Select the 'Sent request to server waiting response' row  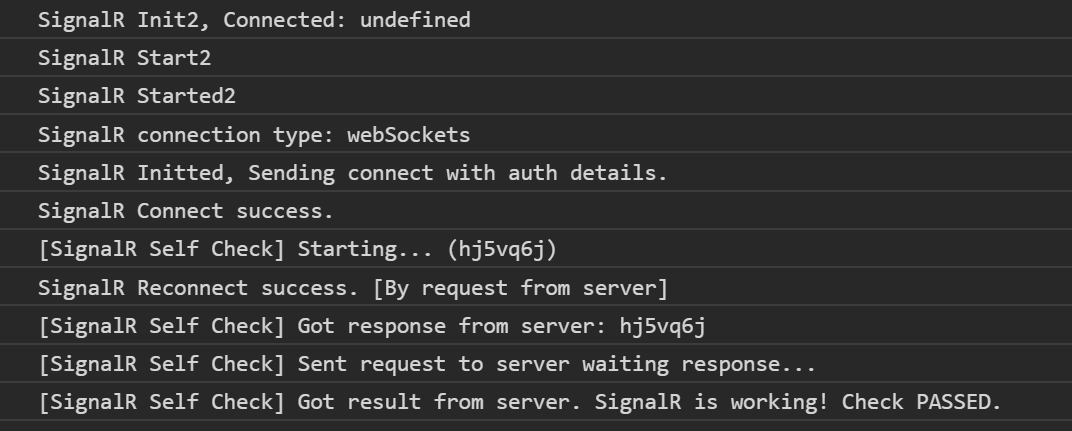pos(427,365)
